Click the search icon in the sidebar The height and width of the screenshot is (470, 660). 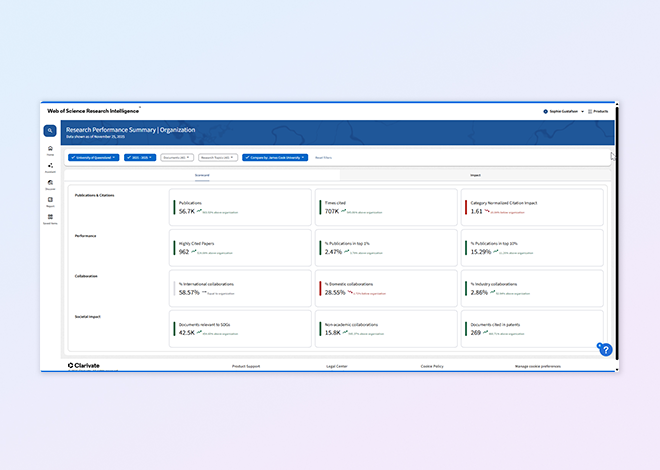click(50, 130)
